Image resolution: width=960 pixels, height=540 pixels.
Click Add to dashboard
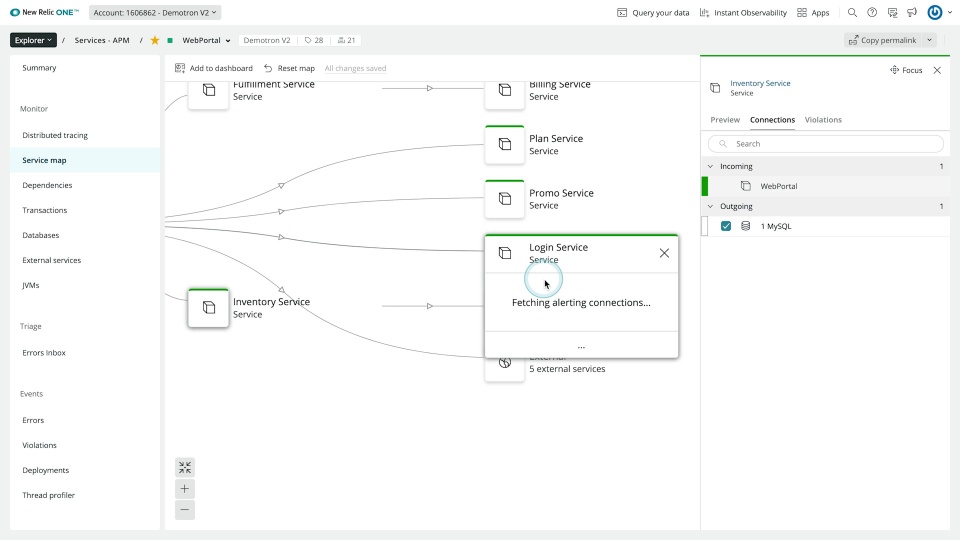(214, 69)
